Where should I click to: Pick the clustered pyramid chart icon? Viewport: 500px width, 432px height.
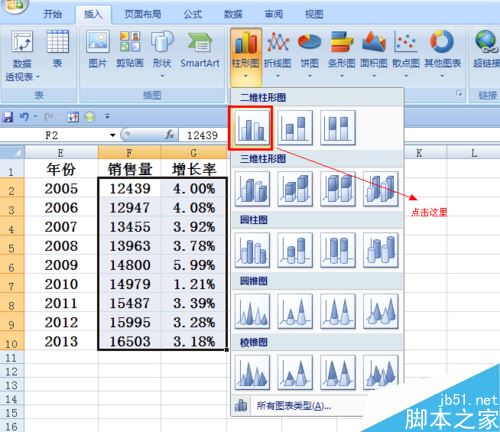pyautogui.click(x=252, y=373)
